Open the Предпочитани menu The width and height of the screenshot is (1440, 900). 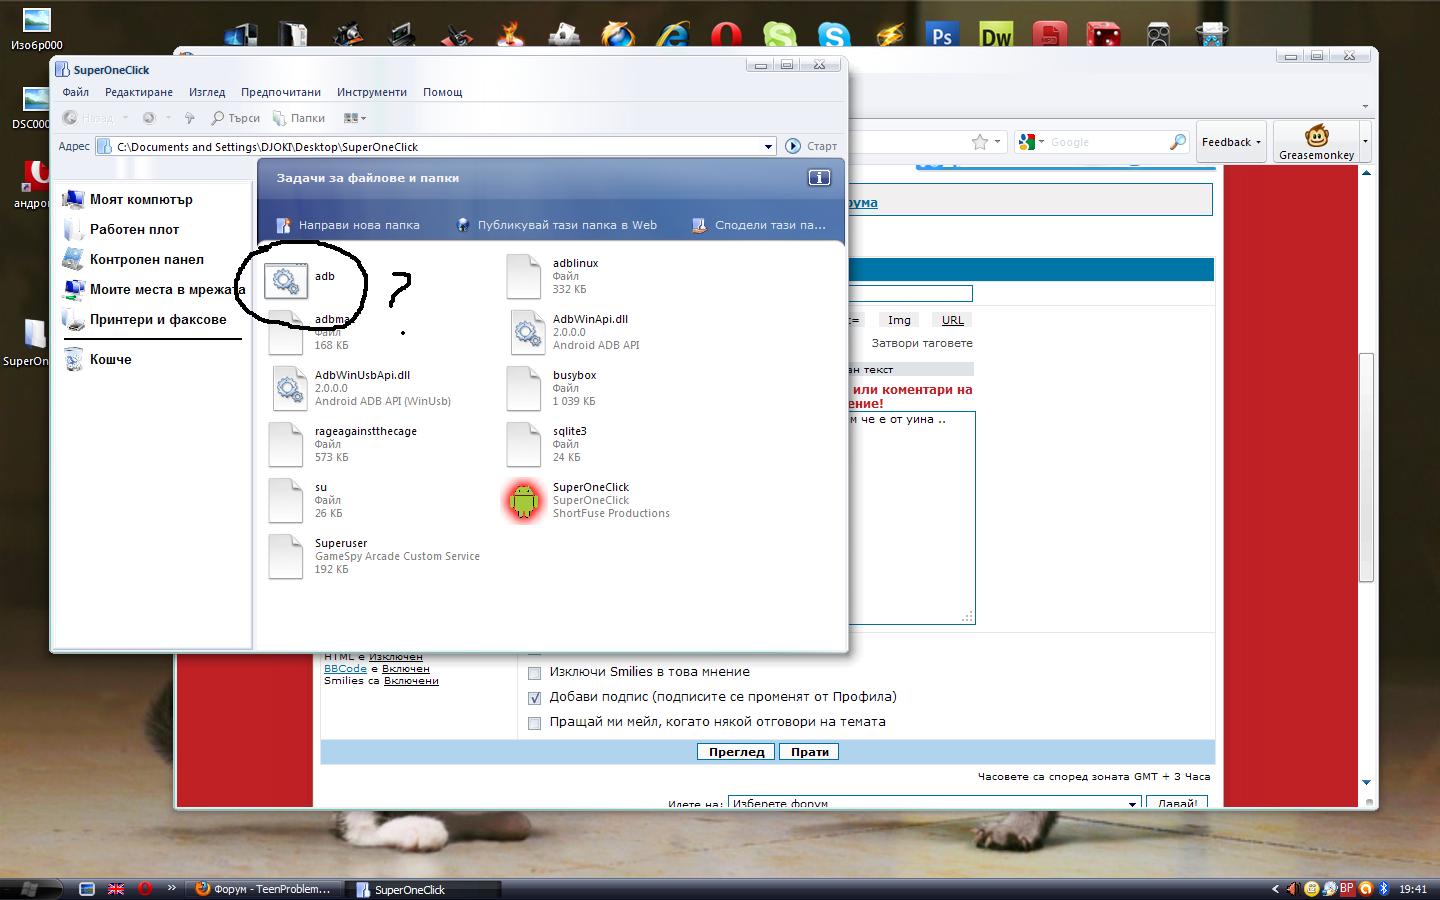pyautogui.click(x=281, y=92)
